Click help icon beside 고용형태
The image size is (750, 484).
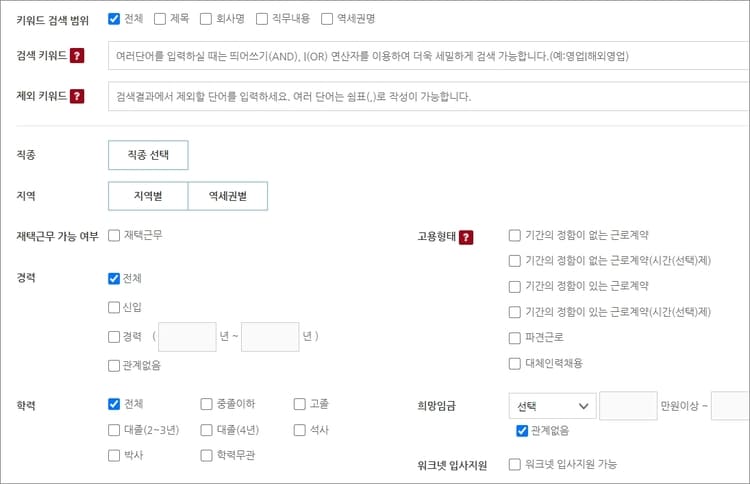click(466, 237)
